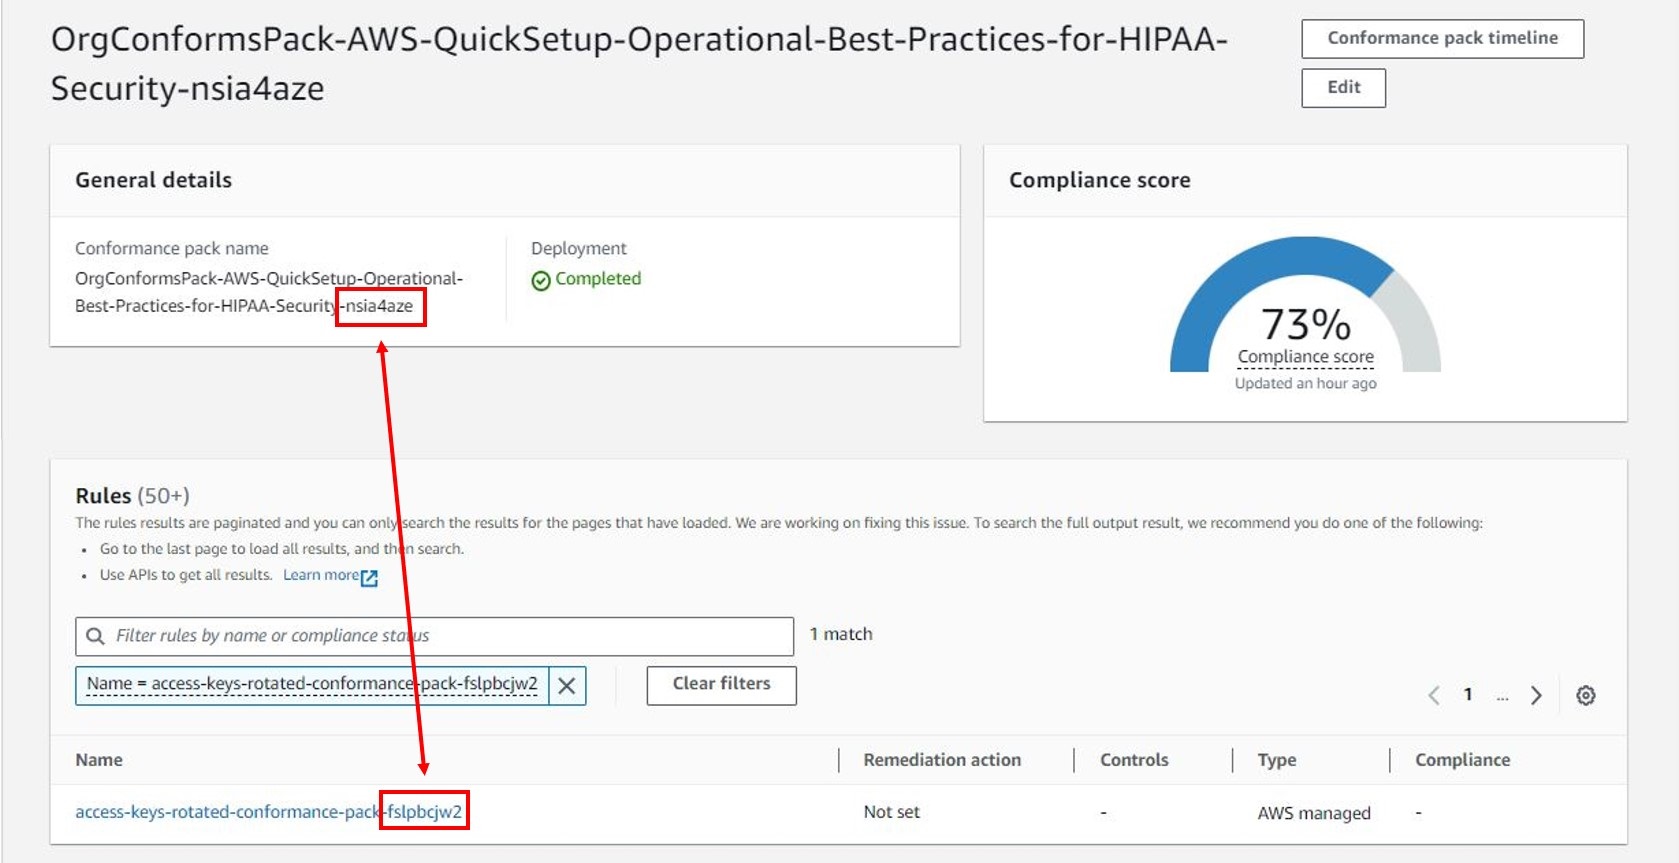Click the 73% compliance gauge
The height and width of the screenshot is (863, 1679).
pos(1305,304)
